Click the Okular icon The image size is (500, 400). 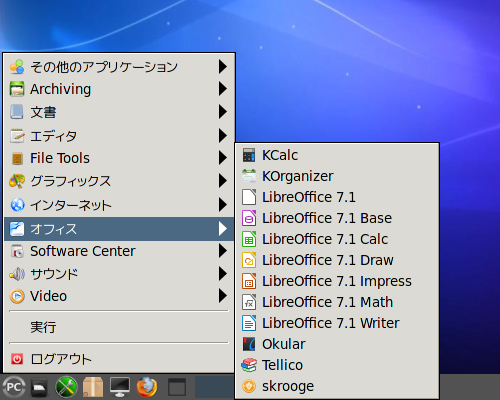[x=249, y=344]
